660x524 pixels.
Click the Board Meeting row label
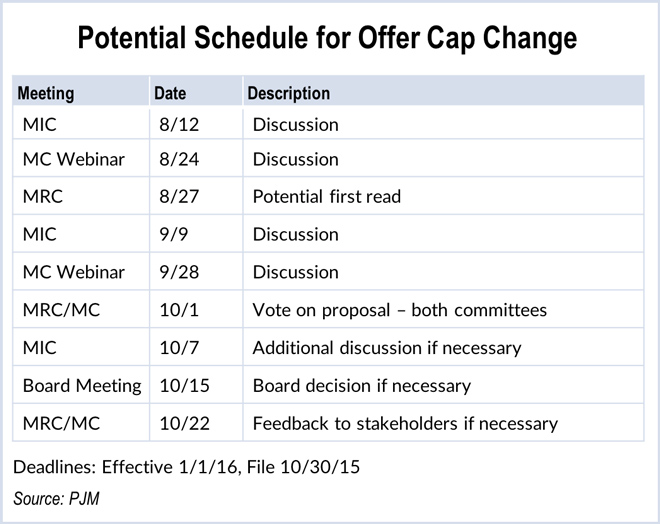click(82, 385)
